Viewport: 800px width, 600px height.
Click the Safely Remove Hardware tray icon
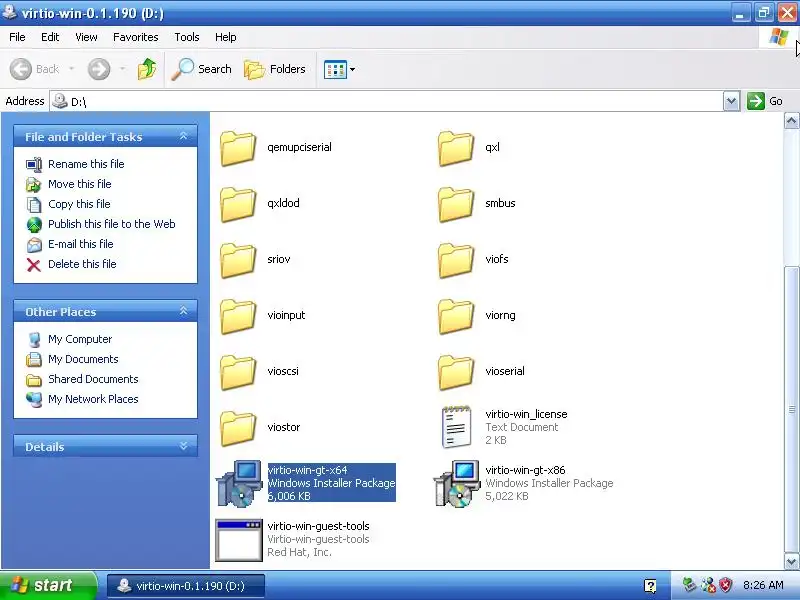click(x=689, y=585)
